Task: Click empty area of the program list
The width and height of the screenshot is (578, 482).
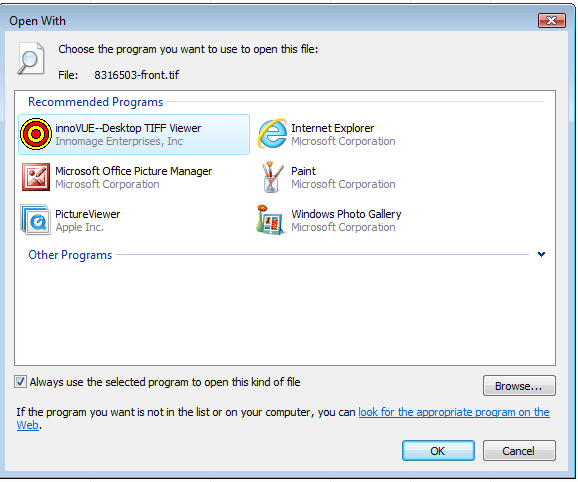Action: pos(285,313)
